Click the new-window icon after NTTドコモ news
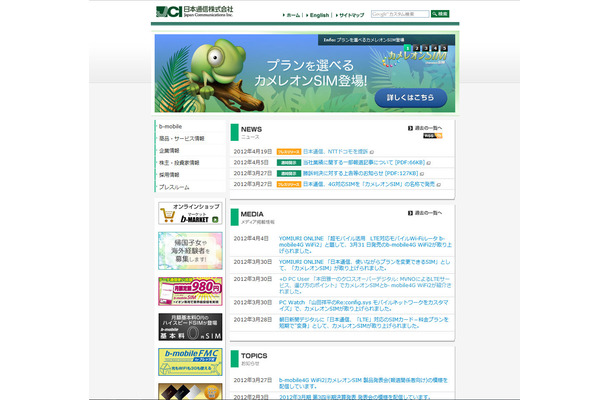 372,152
